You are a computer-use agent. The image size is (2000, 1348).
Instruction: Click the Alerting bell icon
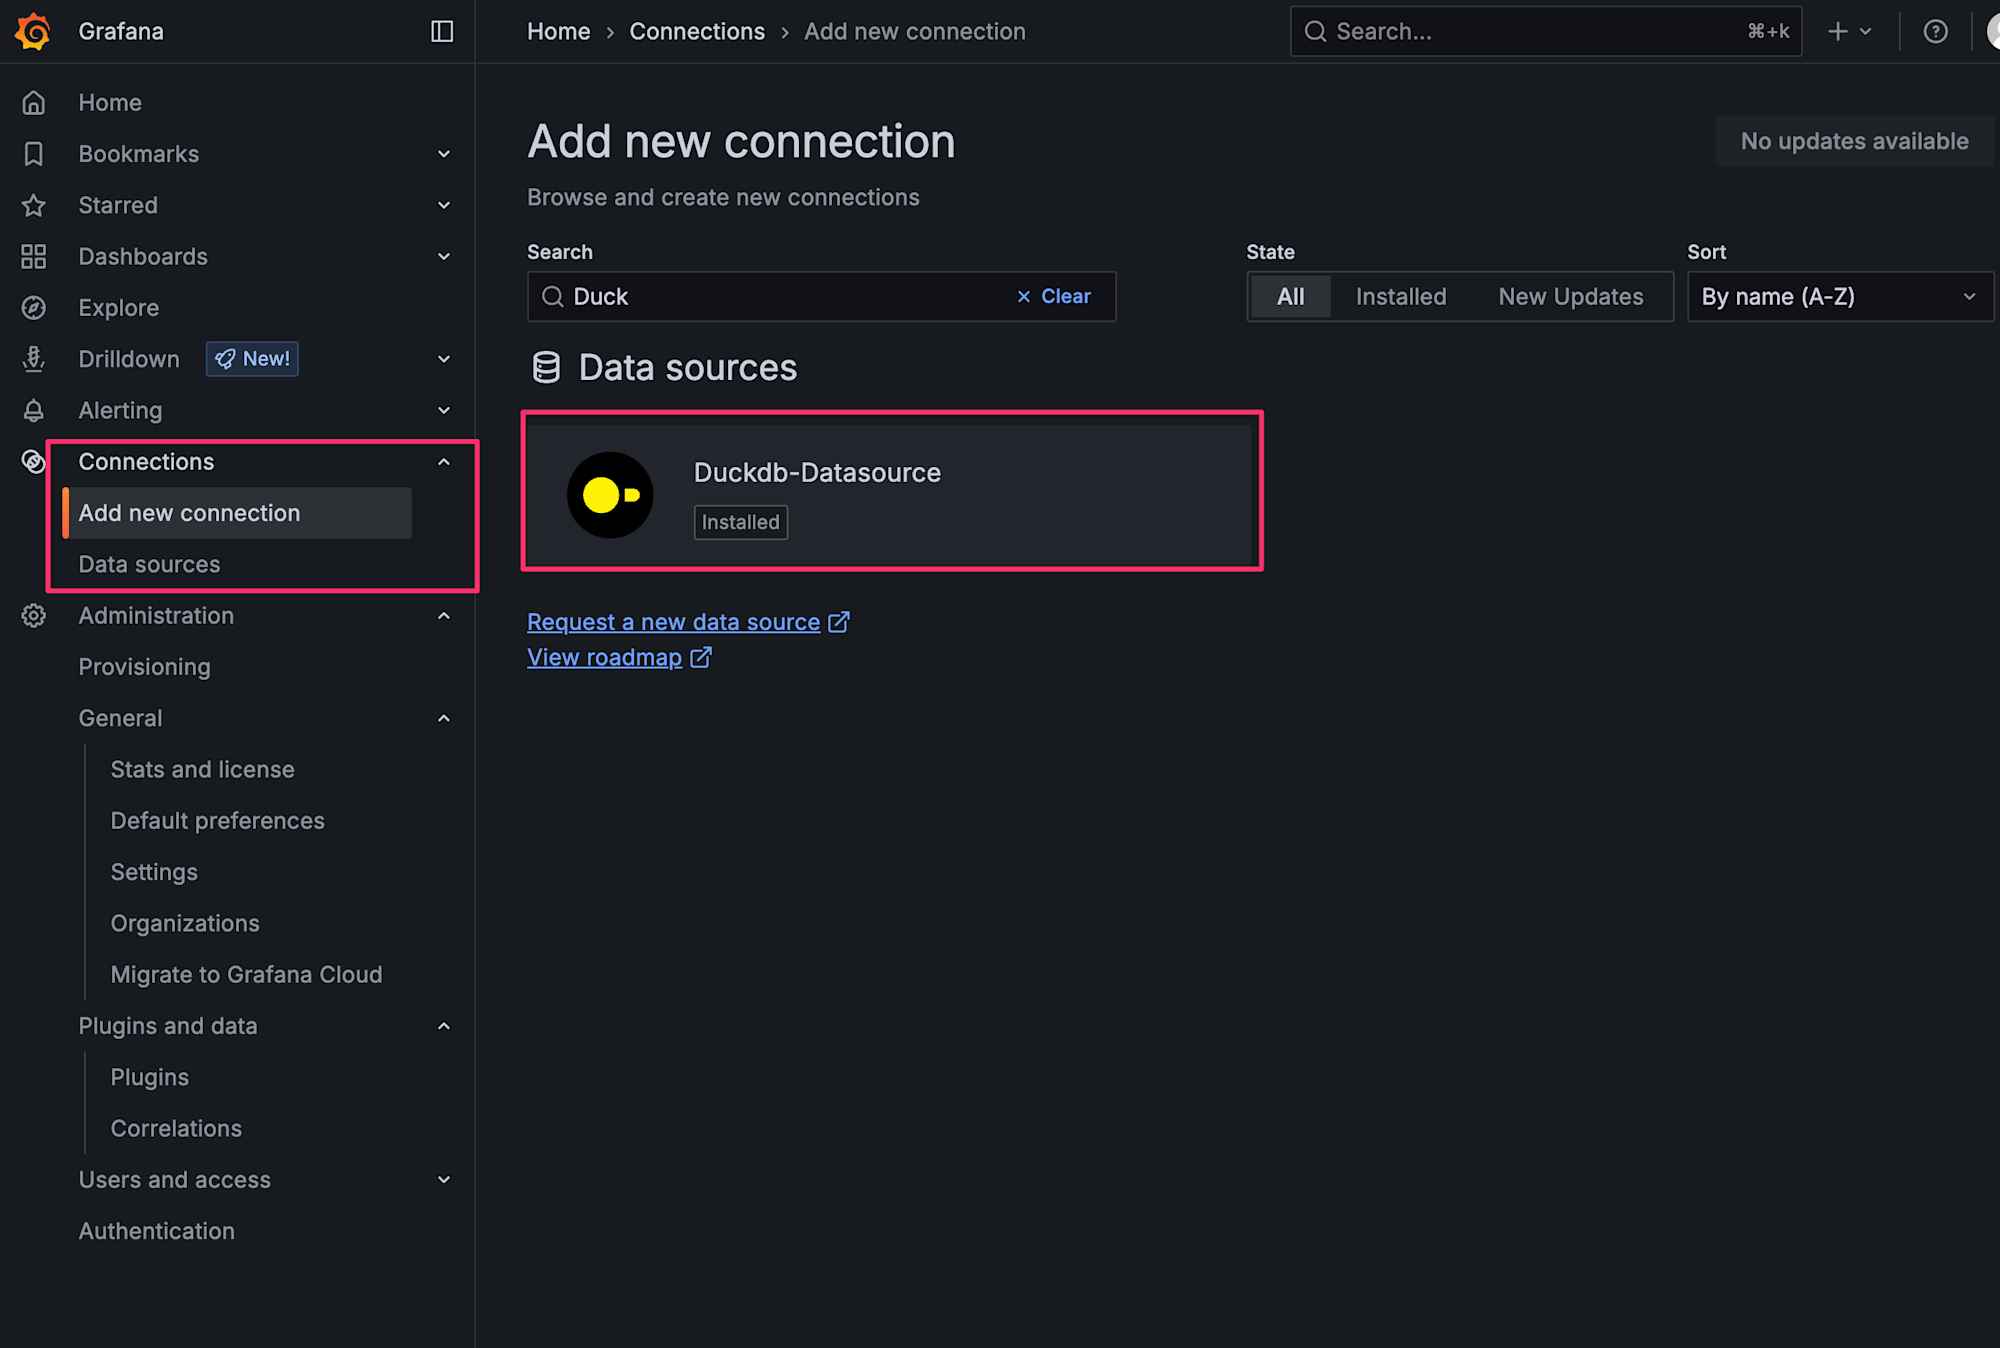tap(34, 410)
